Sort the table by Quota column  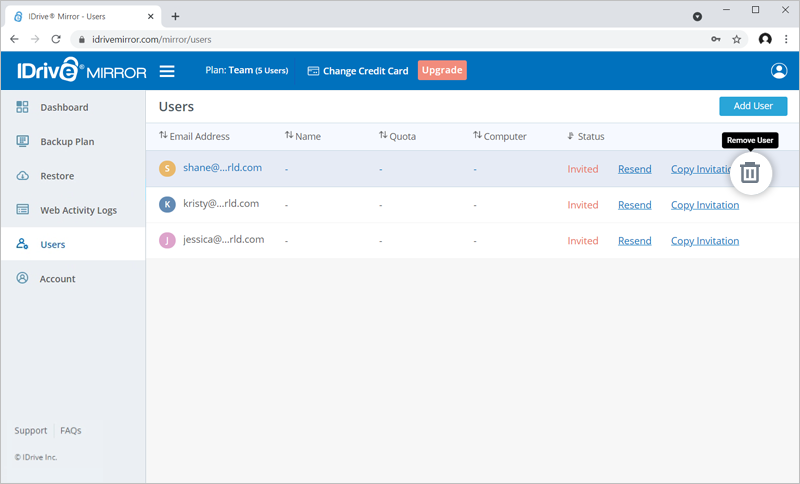click(397, 136)
